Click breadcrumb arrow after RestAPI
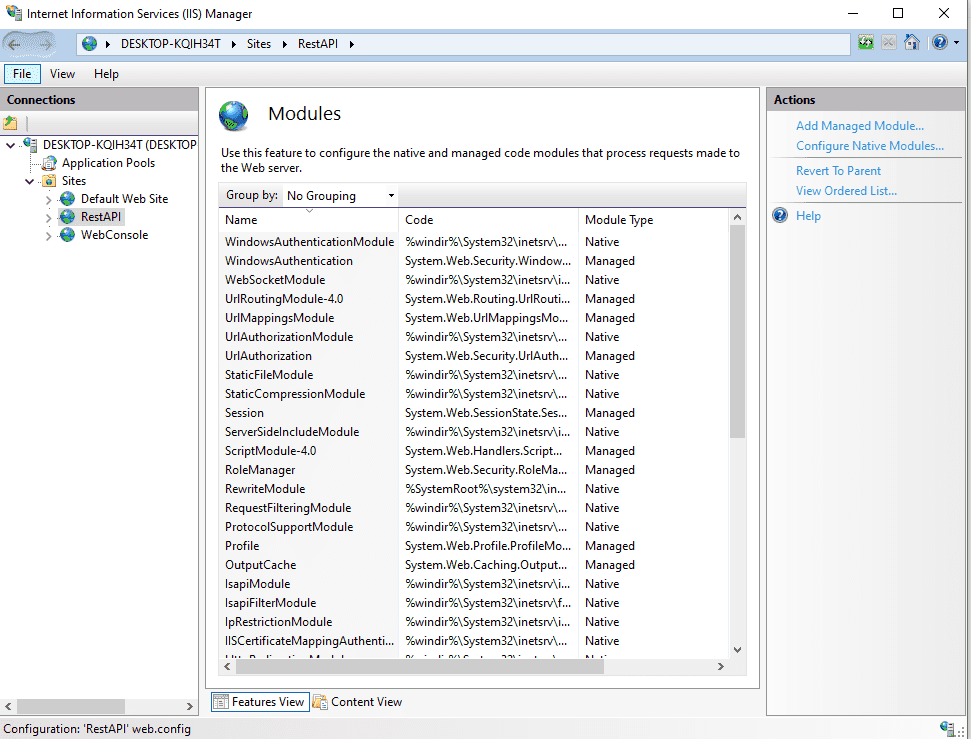The height and width of the screenshot is (739, 971). [x=352, y=44]
